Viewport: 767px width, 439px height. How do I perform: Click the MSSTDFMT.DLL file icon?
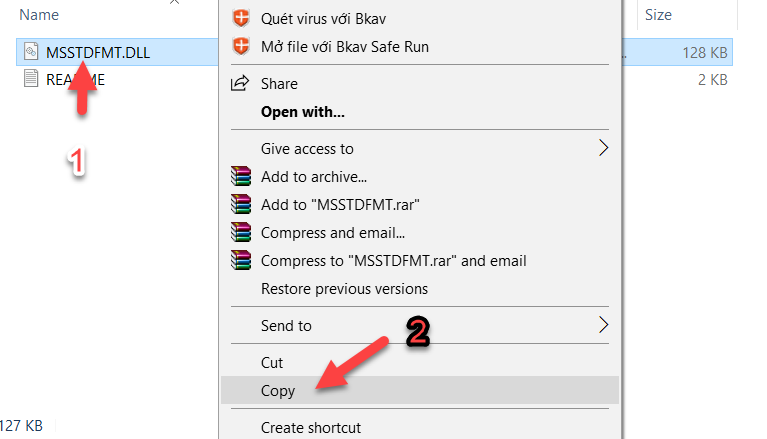pyautogui.click(x=30, y=51)
